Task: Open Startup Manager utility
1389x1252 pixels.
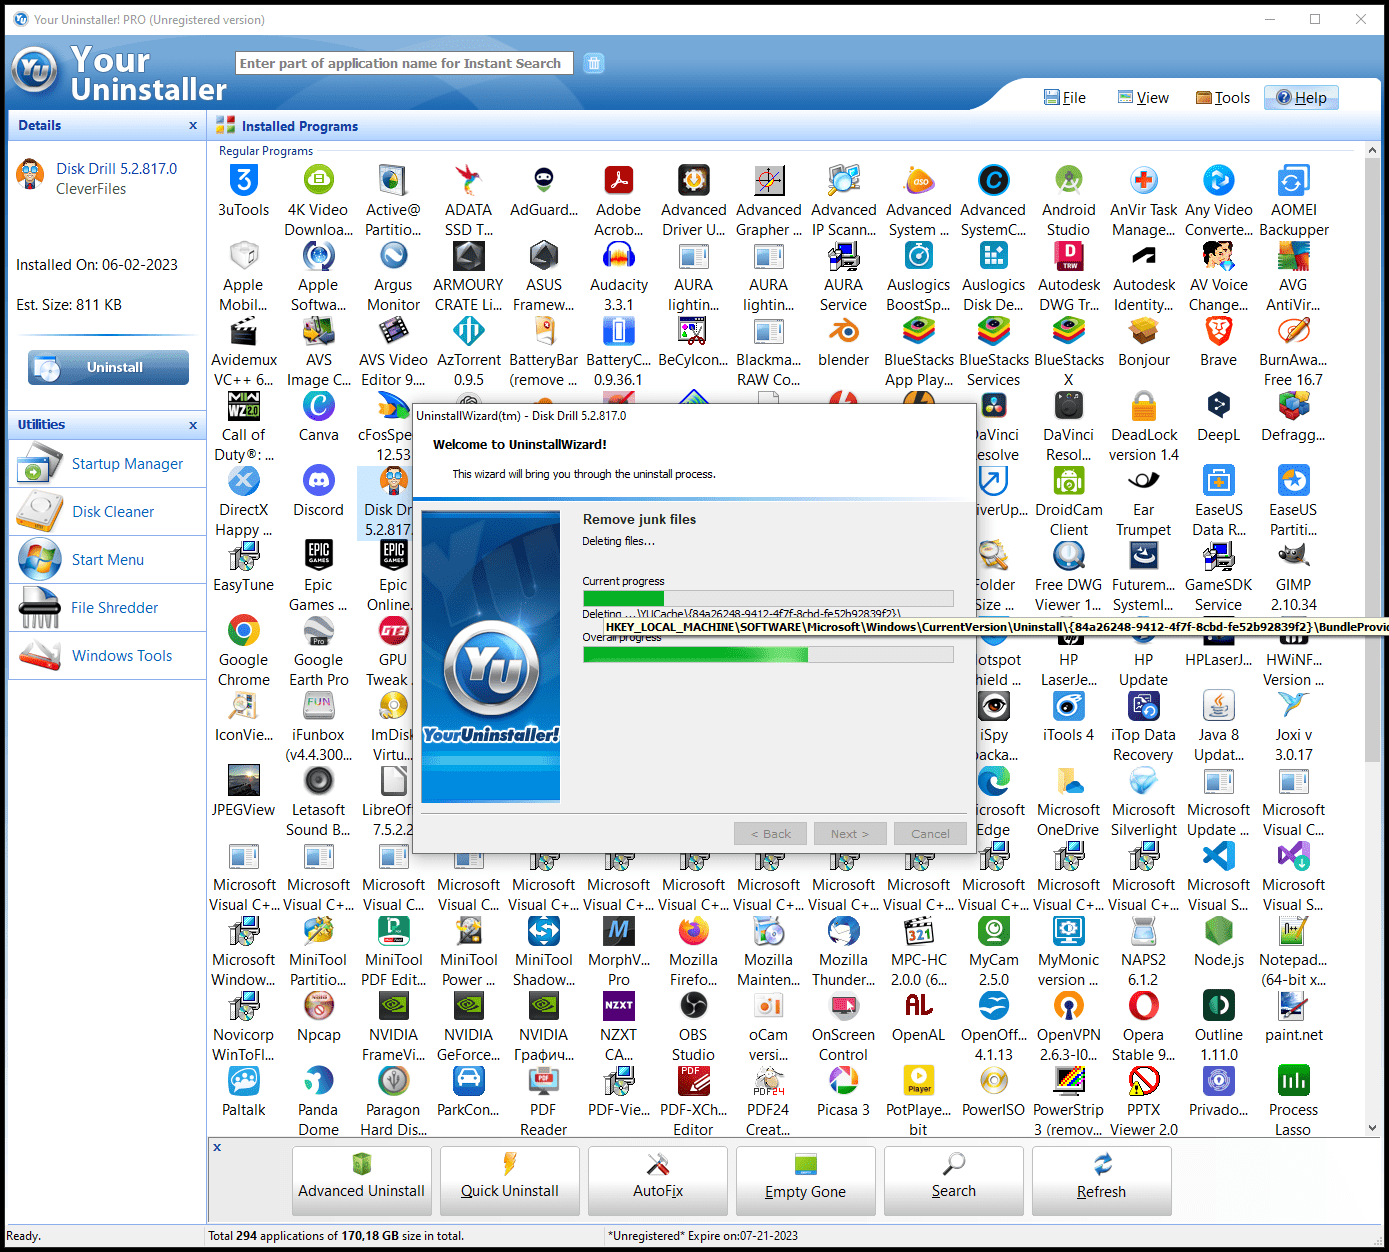Action: [108, 464]
